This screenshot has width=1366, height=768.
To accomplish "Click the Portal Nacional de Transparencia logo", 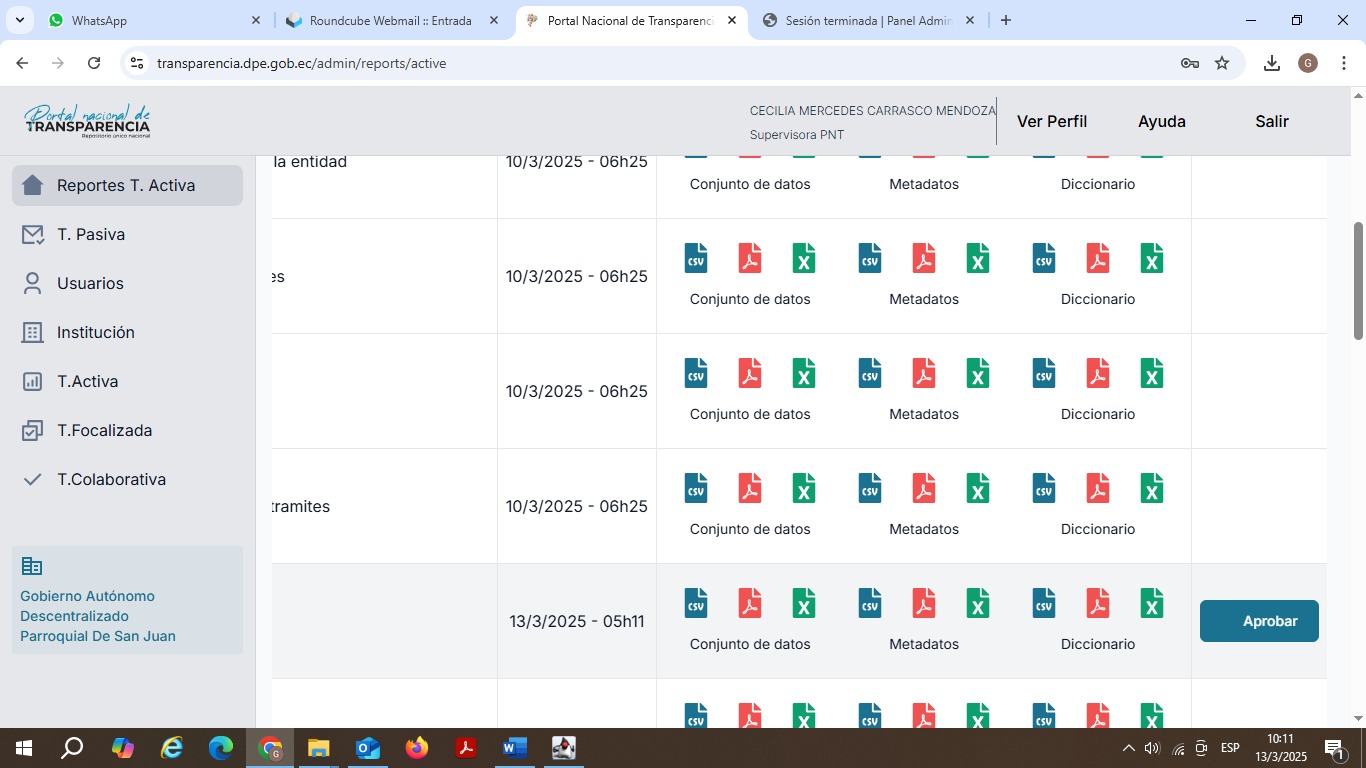I will 88,121.
